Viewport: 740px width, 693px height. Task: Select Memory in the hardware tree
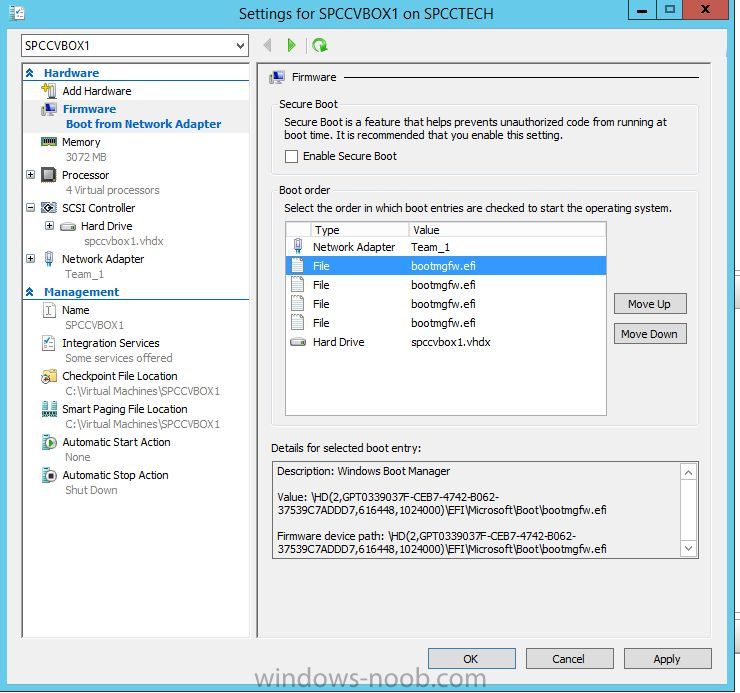click(81, 142)
